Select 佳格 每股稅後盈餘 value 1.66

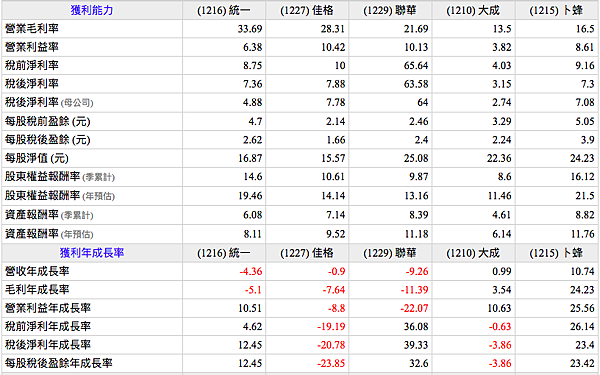336,140
